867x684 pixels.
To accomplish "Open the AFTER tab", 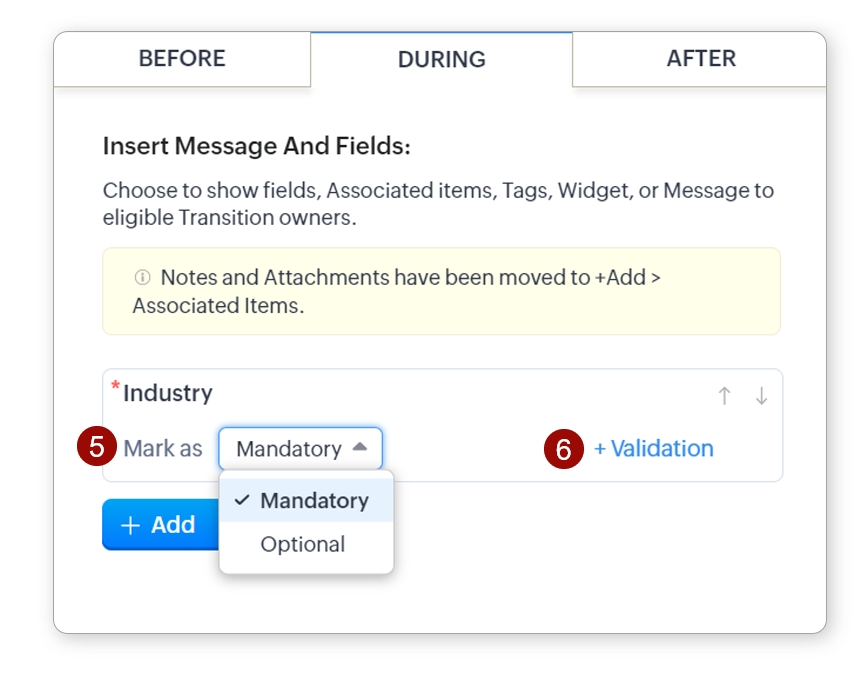I will pos(701,58).
